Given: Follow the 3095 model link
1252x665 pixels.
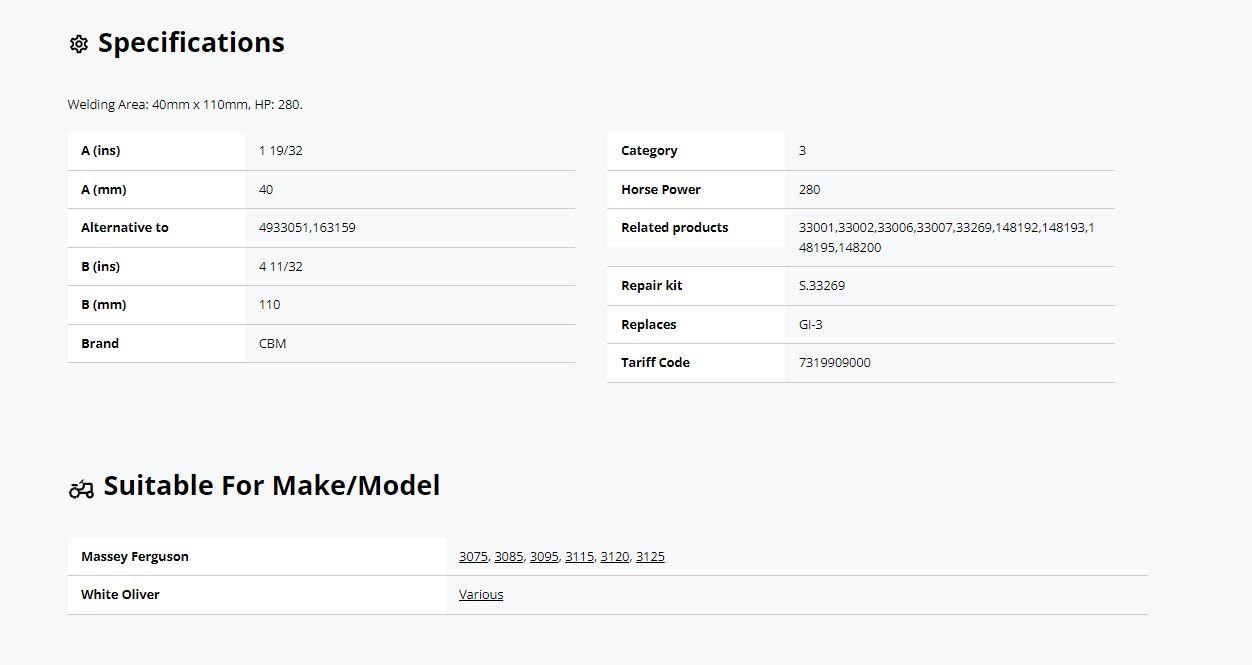Looking at the screenshot, I should tap(544, 557).
